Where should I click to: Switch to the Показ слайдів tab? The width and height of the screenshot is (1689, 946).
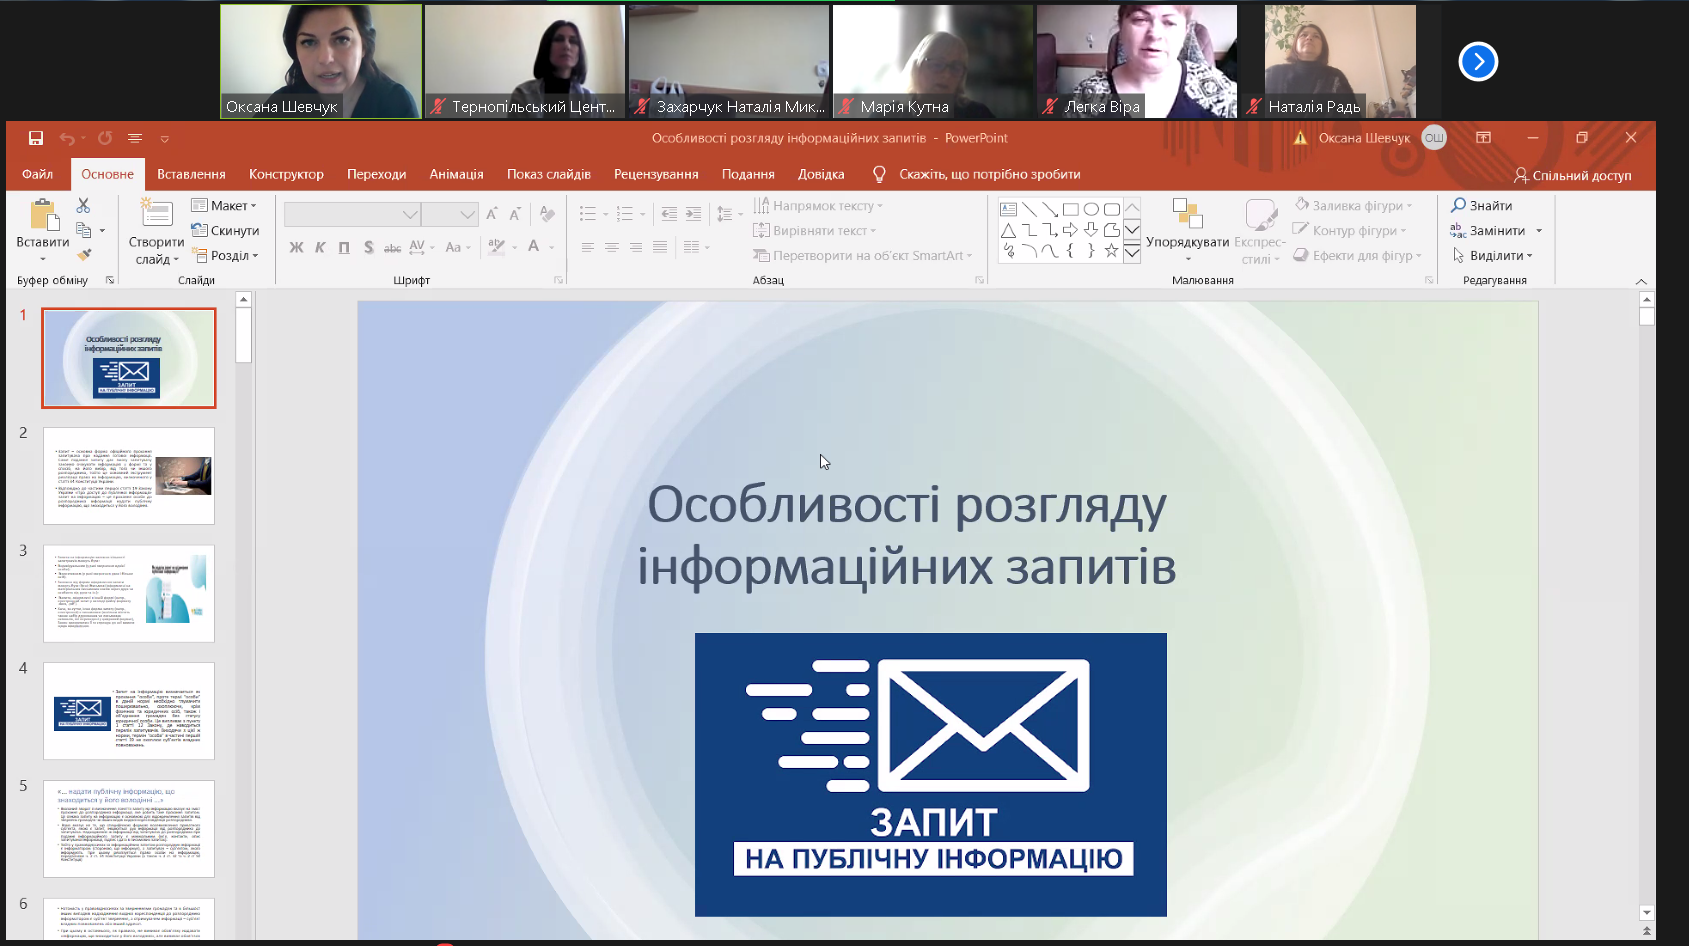(548, 174)
